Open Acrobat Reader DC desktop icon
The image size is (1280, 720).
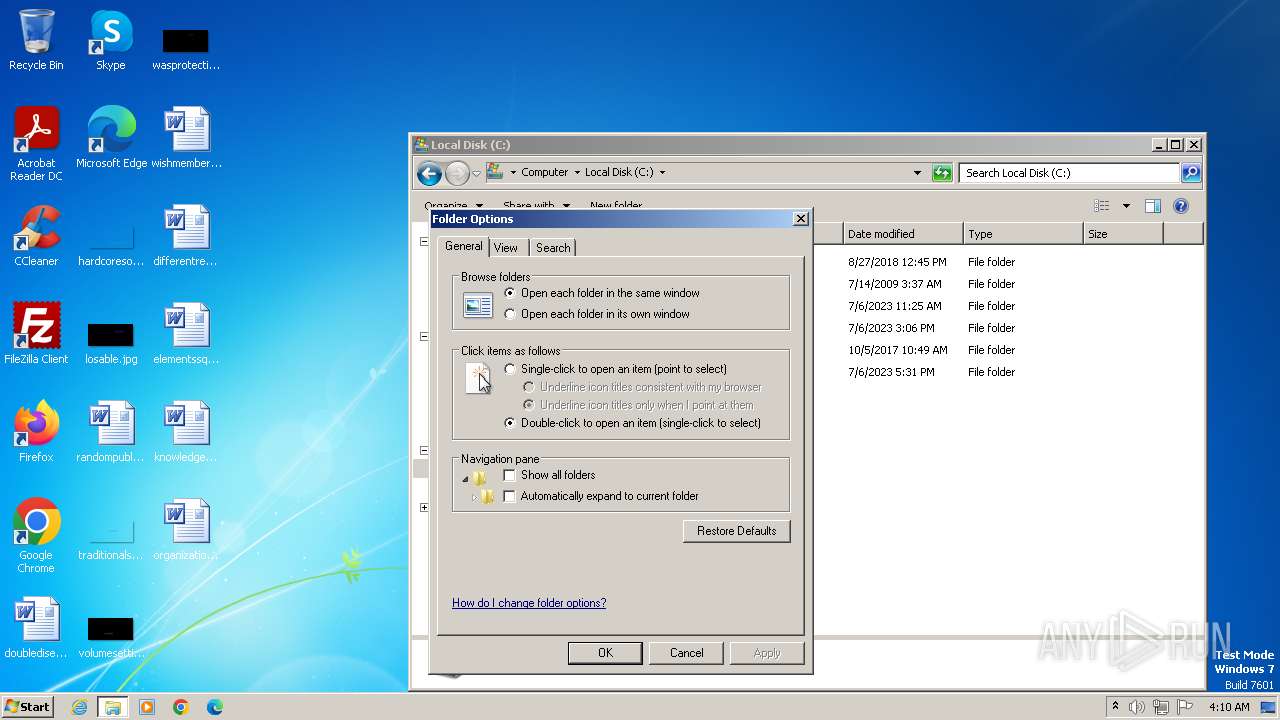36,144
